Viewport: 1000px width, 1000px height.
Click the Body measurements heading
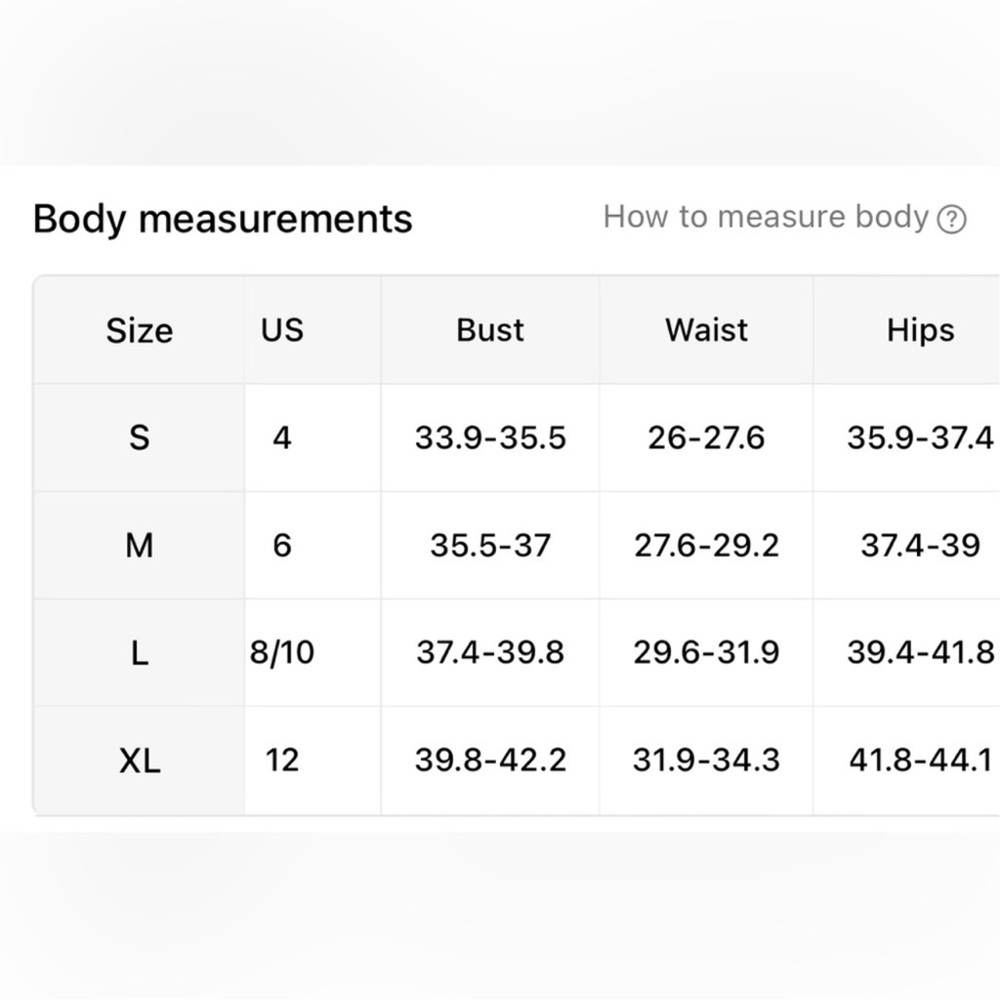click(x=223, y=219)
